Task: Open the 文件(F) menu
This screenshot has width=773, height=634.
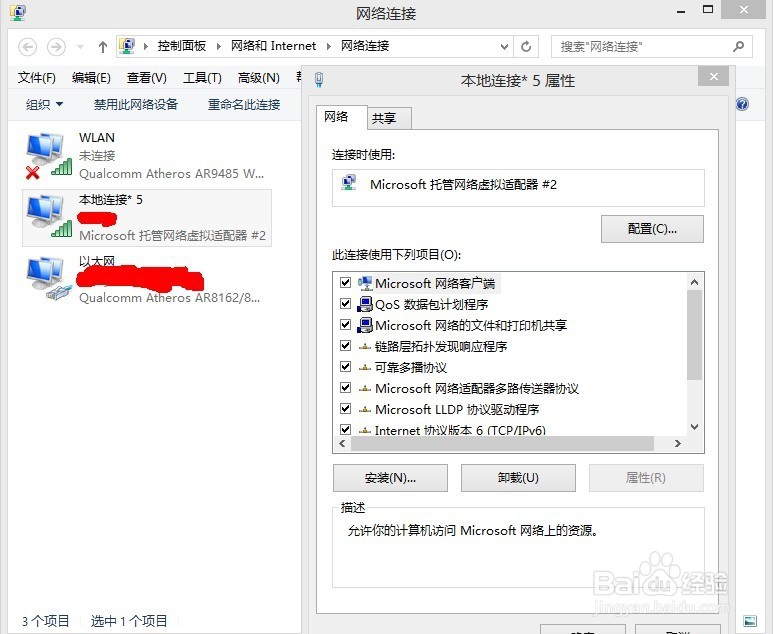Action: click(37, 77)
